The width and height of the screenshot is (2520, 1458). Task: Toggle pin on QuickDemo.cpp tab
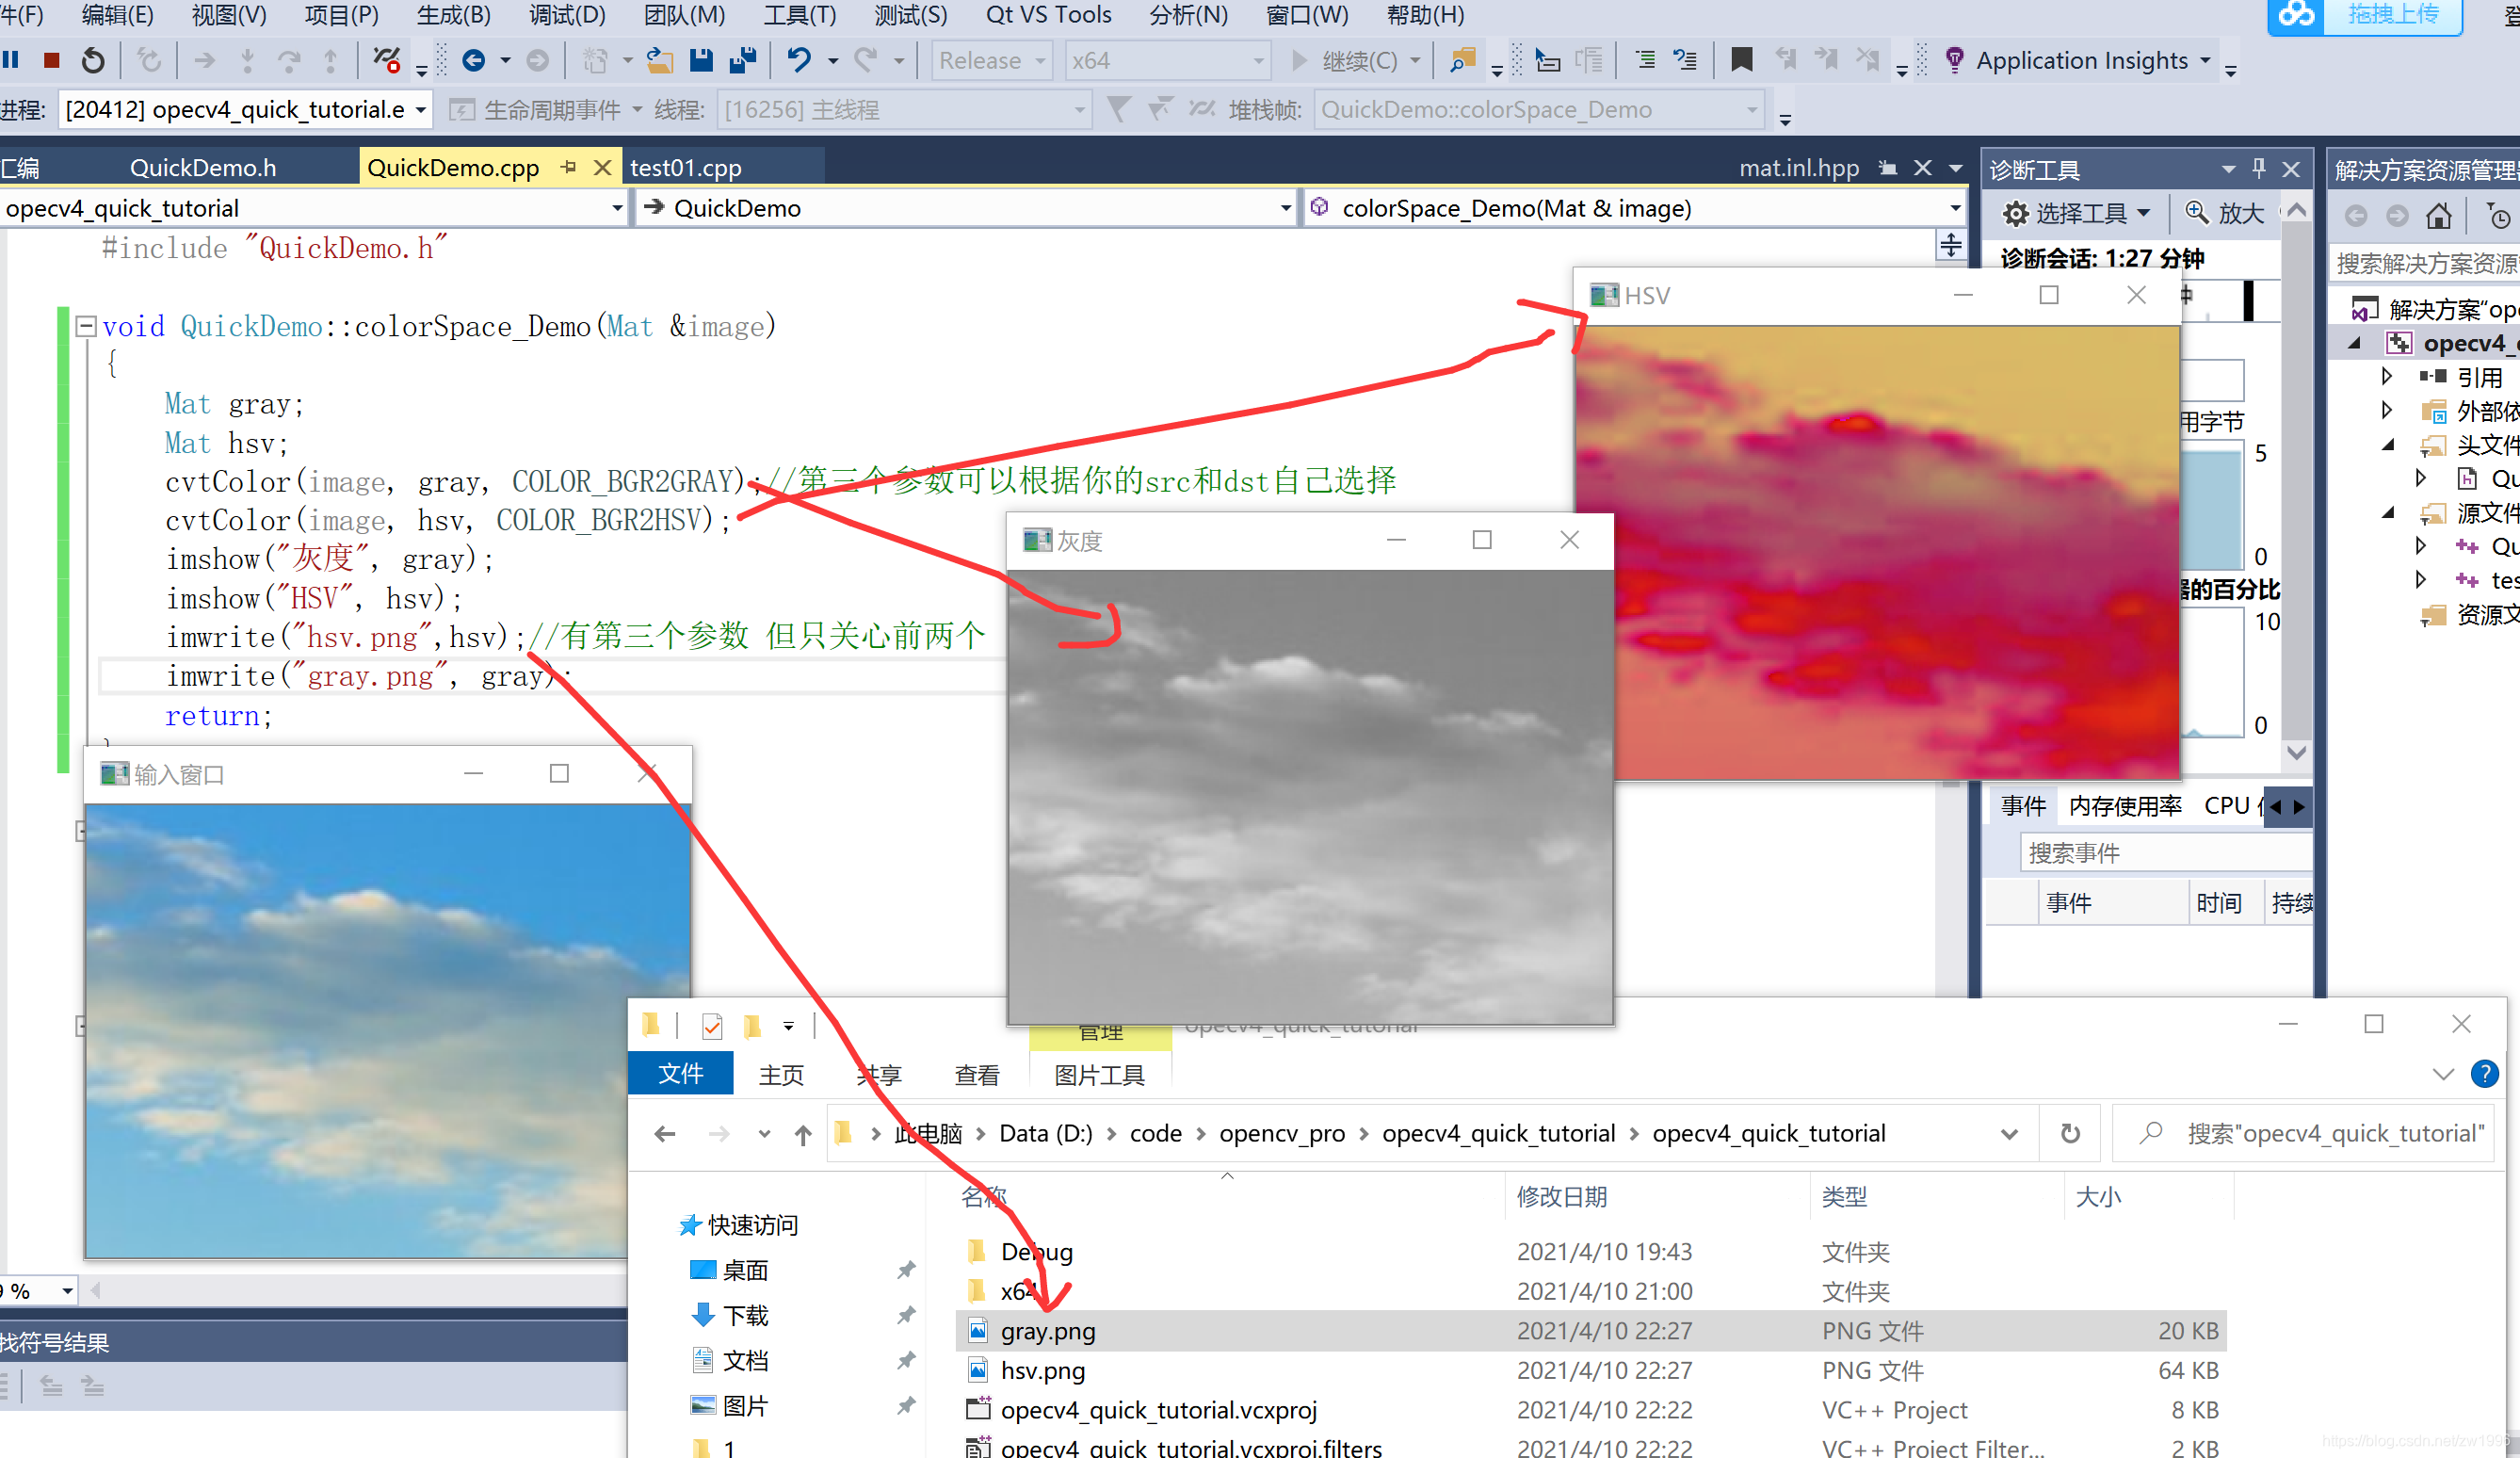pyautogui.click(x=569, y=167)
